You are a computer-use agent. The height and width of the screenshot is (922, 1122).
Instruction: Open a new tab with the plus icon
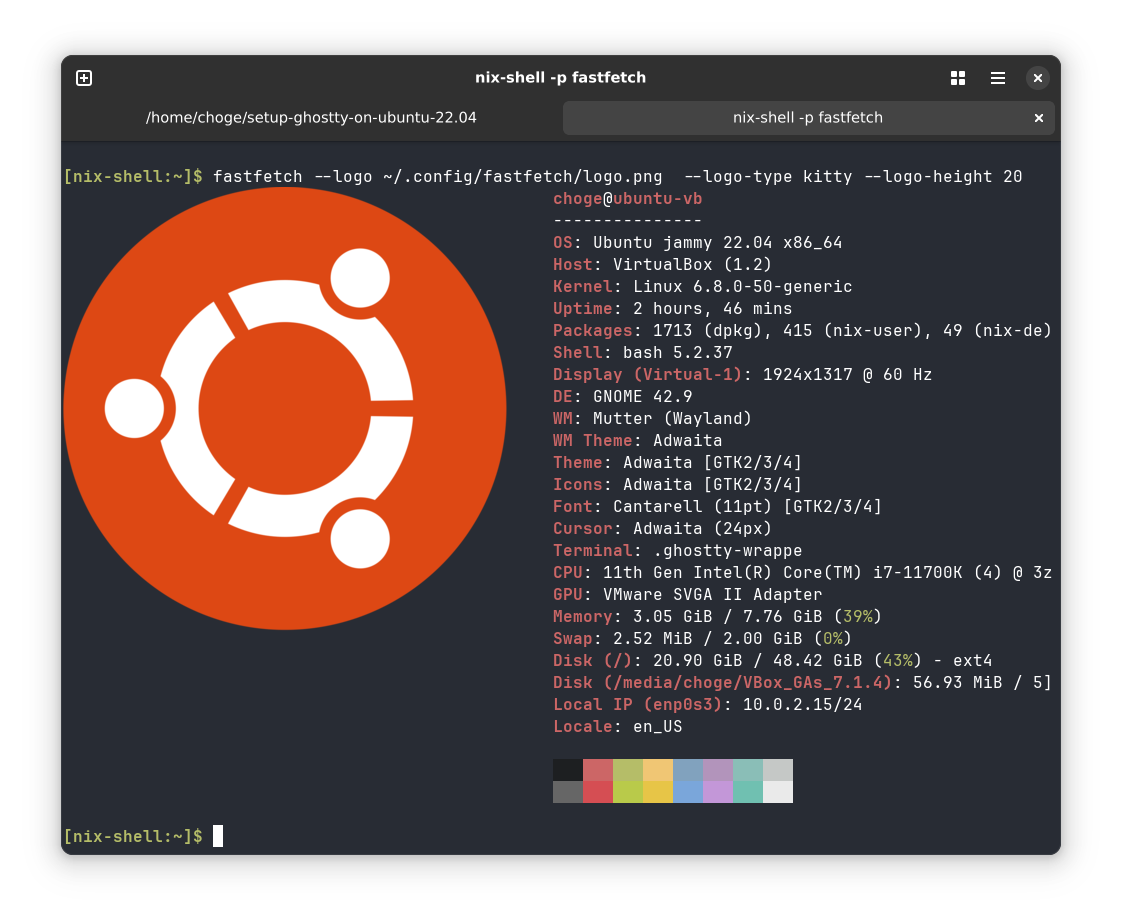click(84, 77)
